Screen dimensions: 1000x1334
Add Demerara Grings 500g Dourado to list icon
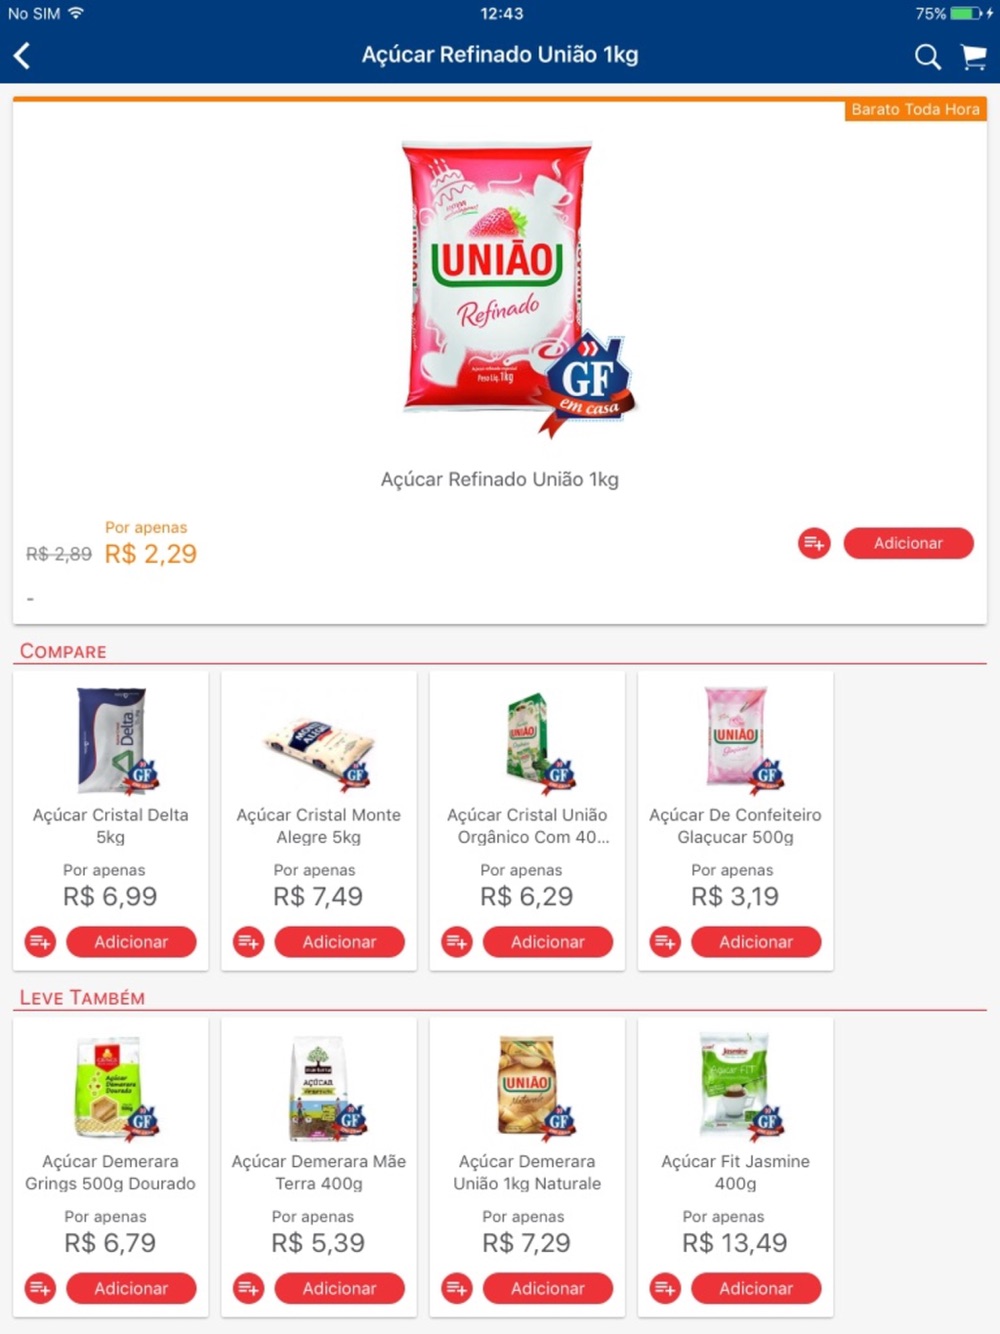tap(40, 1288)
